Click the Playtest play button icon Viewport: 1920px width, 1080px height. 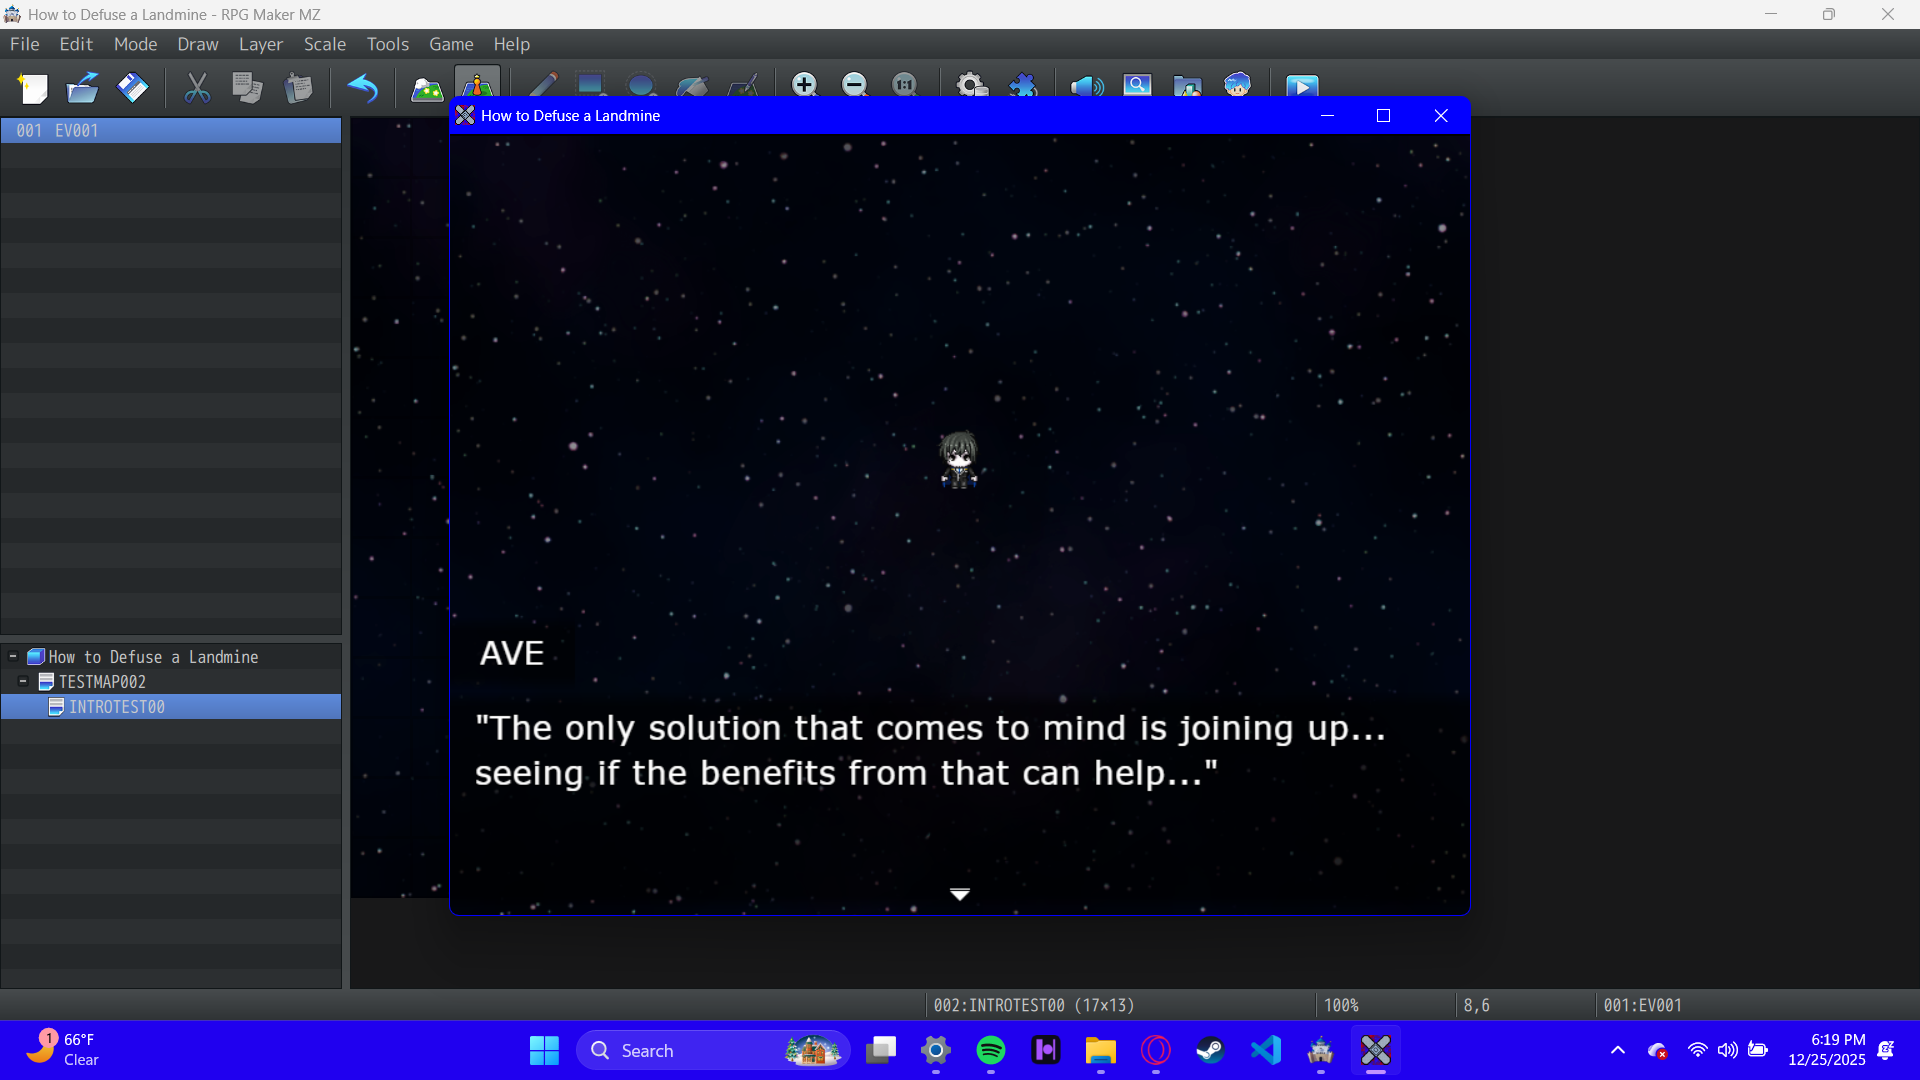pos(1301,87)
